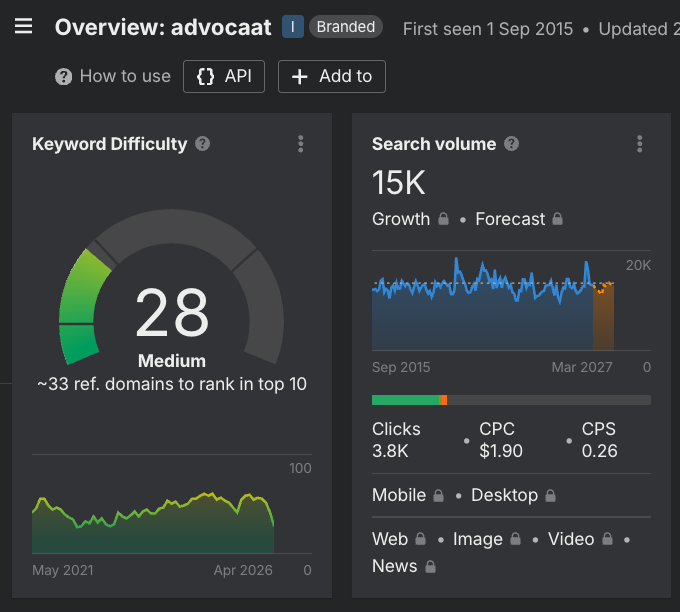Click the 'May 2021' chart axis label
Viewport: 680px width, 612px height.
[63, 570]
